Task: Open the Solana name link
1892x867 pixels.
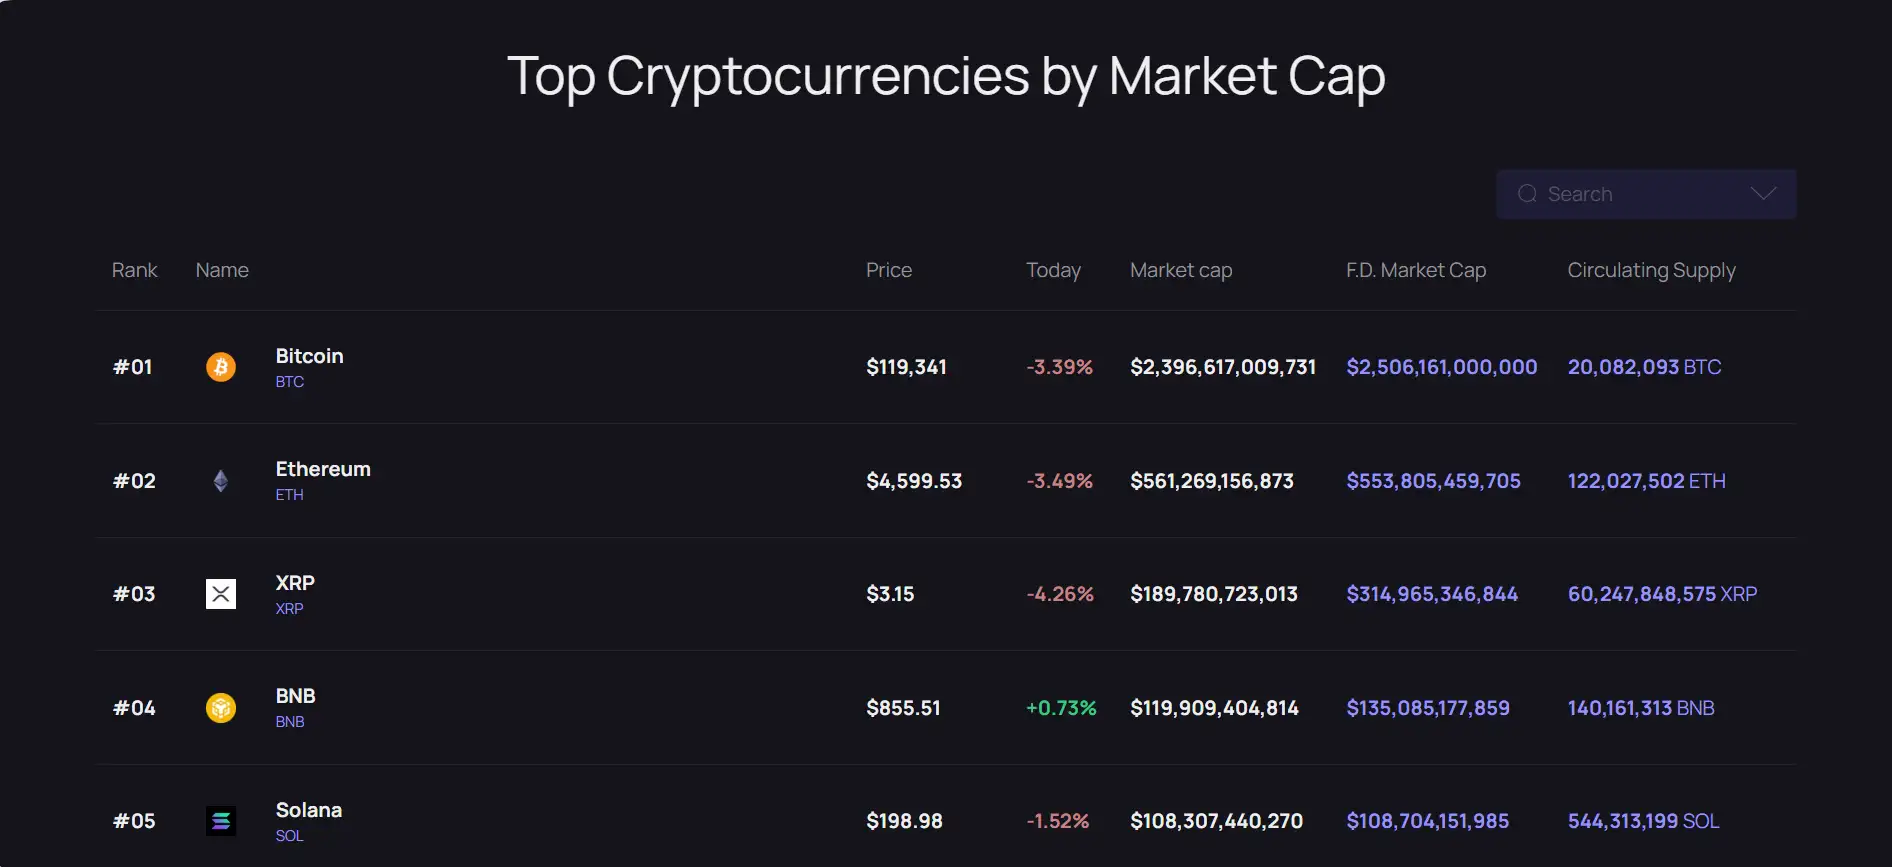Action: (308, 810)
